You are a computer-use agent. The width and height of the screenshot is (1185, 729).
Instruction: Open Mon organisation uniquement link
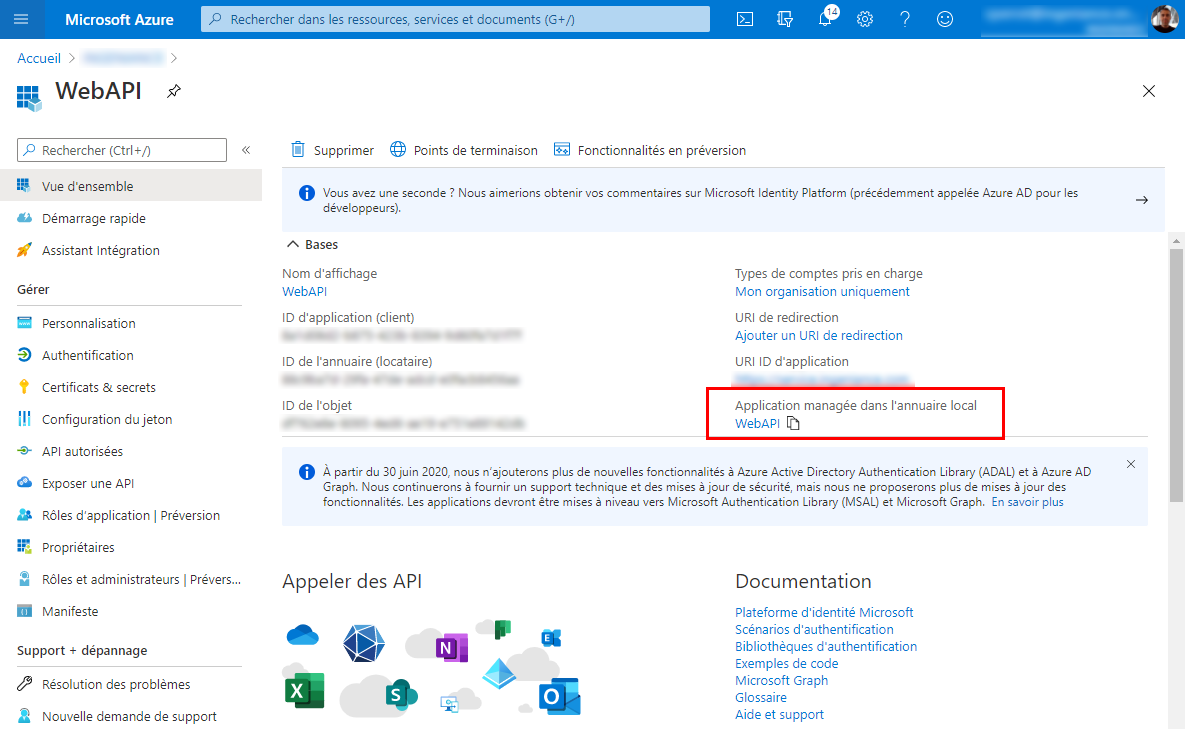point(822,292)
